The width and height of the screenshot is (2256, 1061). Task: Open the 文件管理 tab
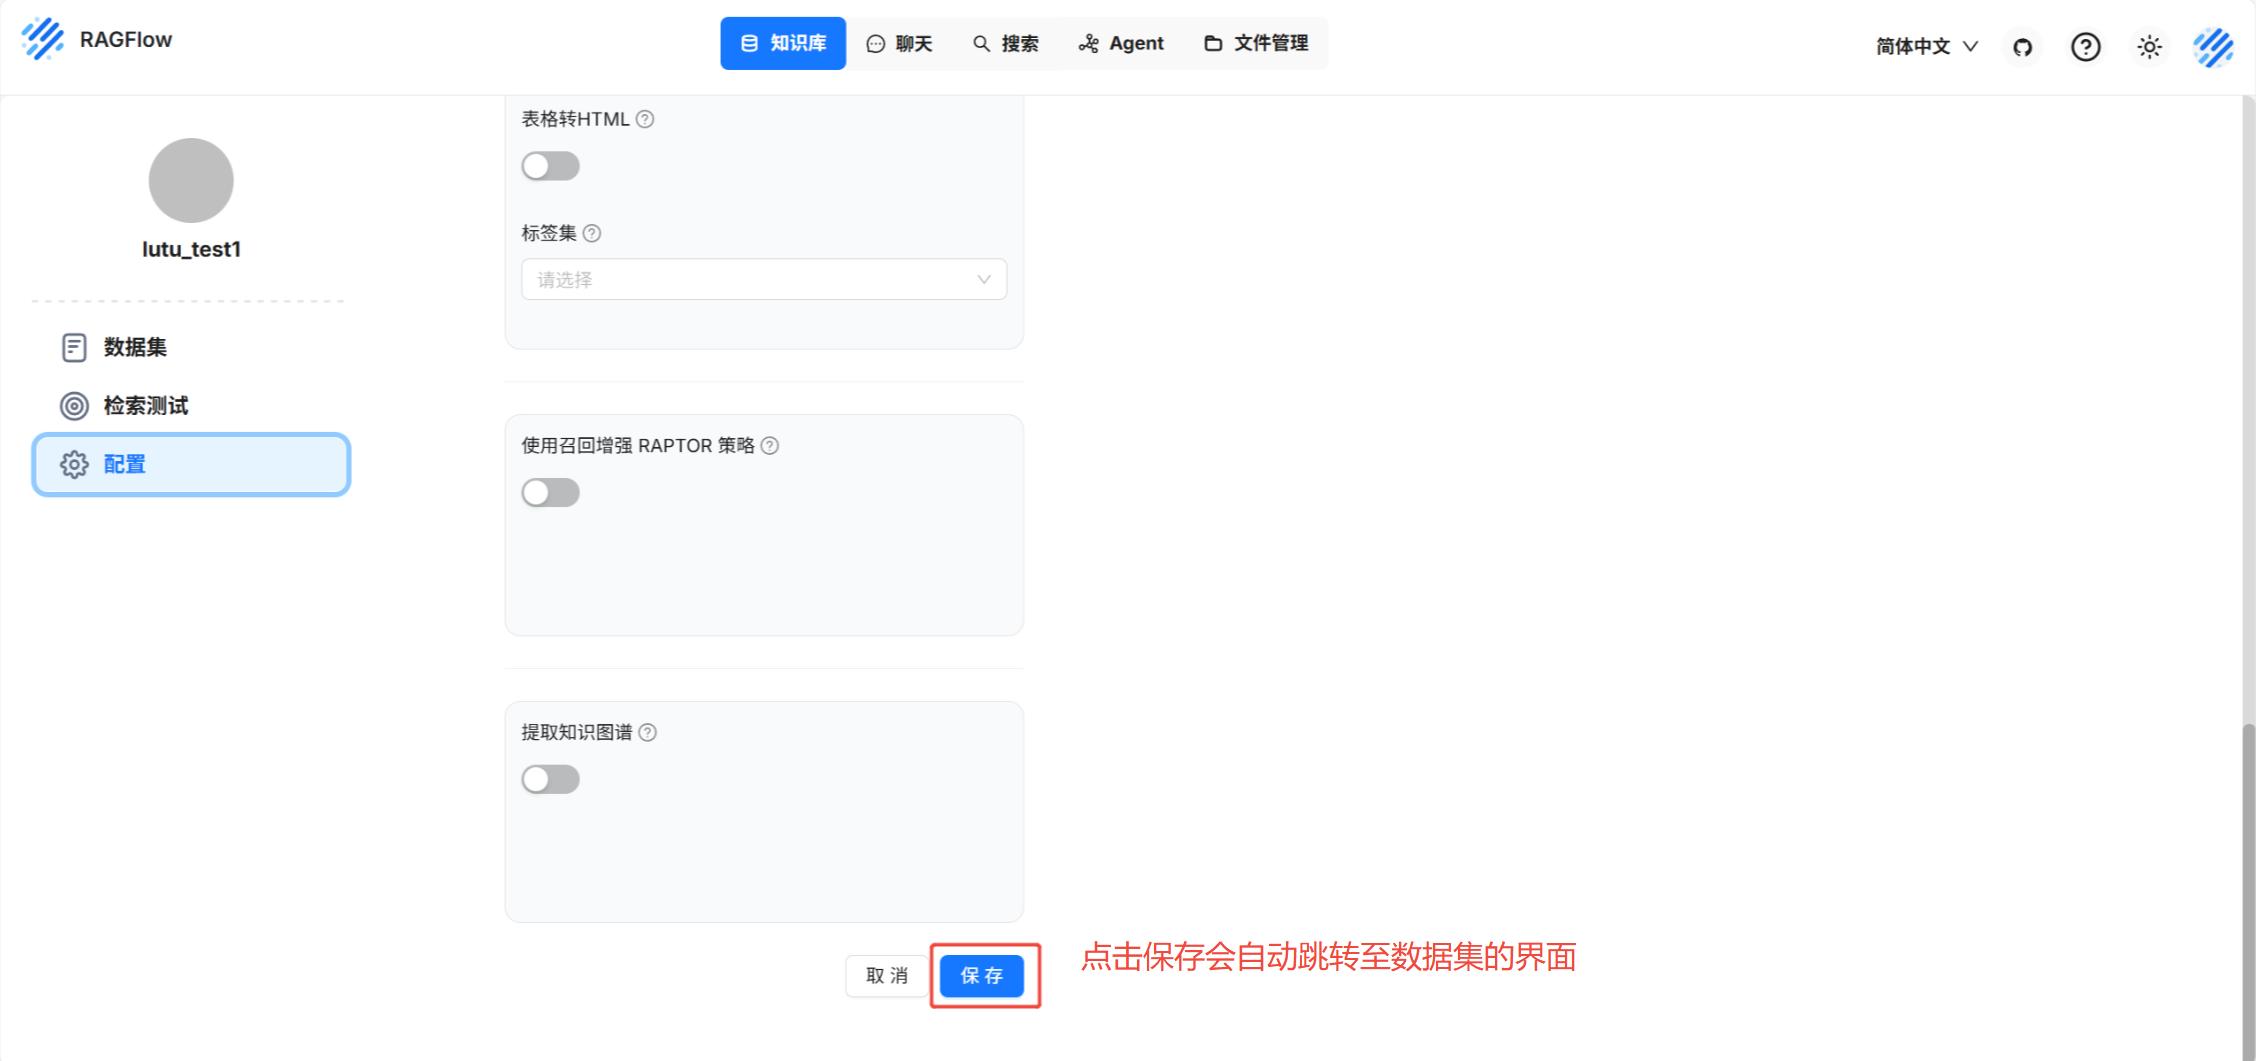coord(1256,43)
